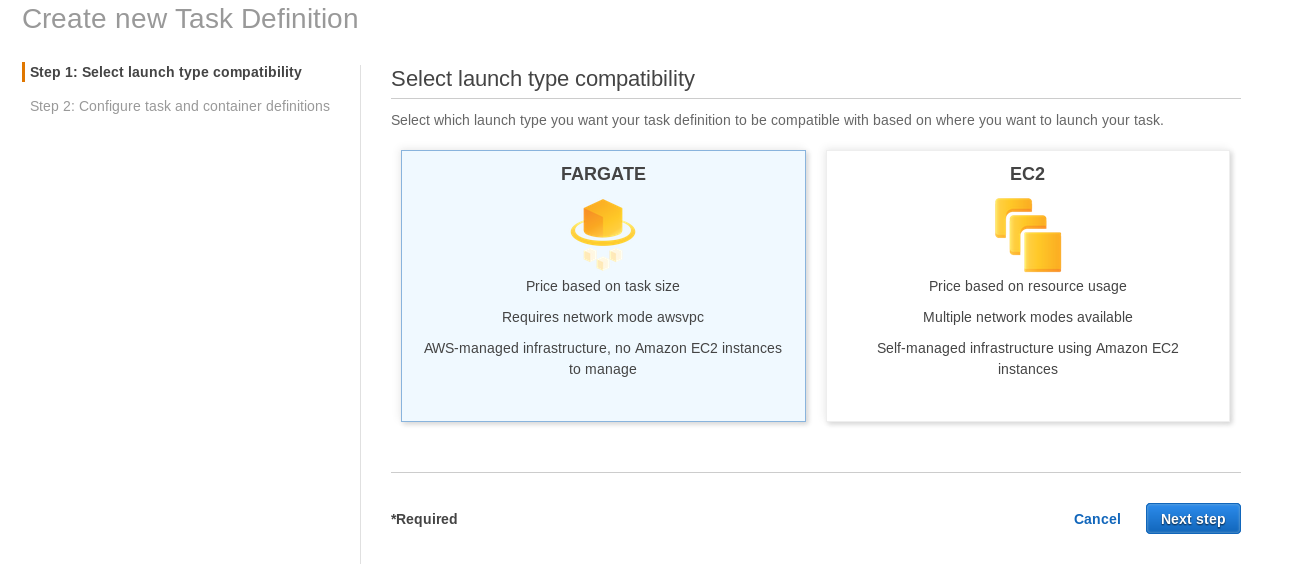Select the EC2 card title
The image size is (1313, 573).
[1027, 174]
